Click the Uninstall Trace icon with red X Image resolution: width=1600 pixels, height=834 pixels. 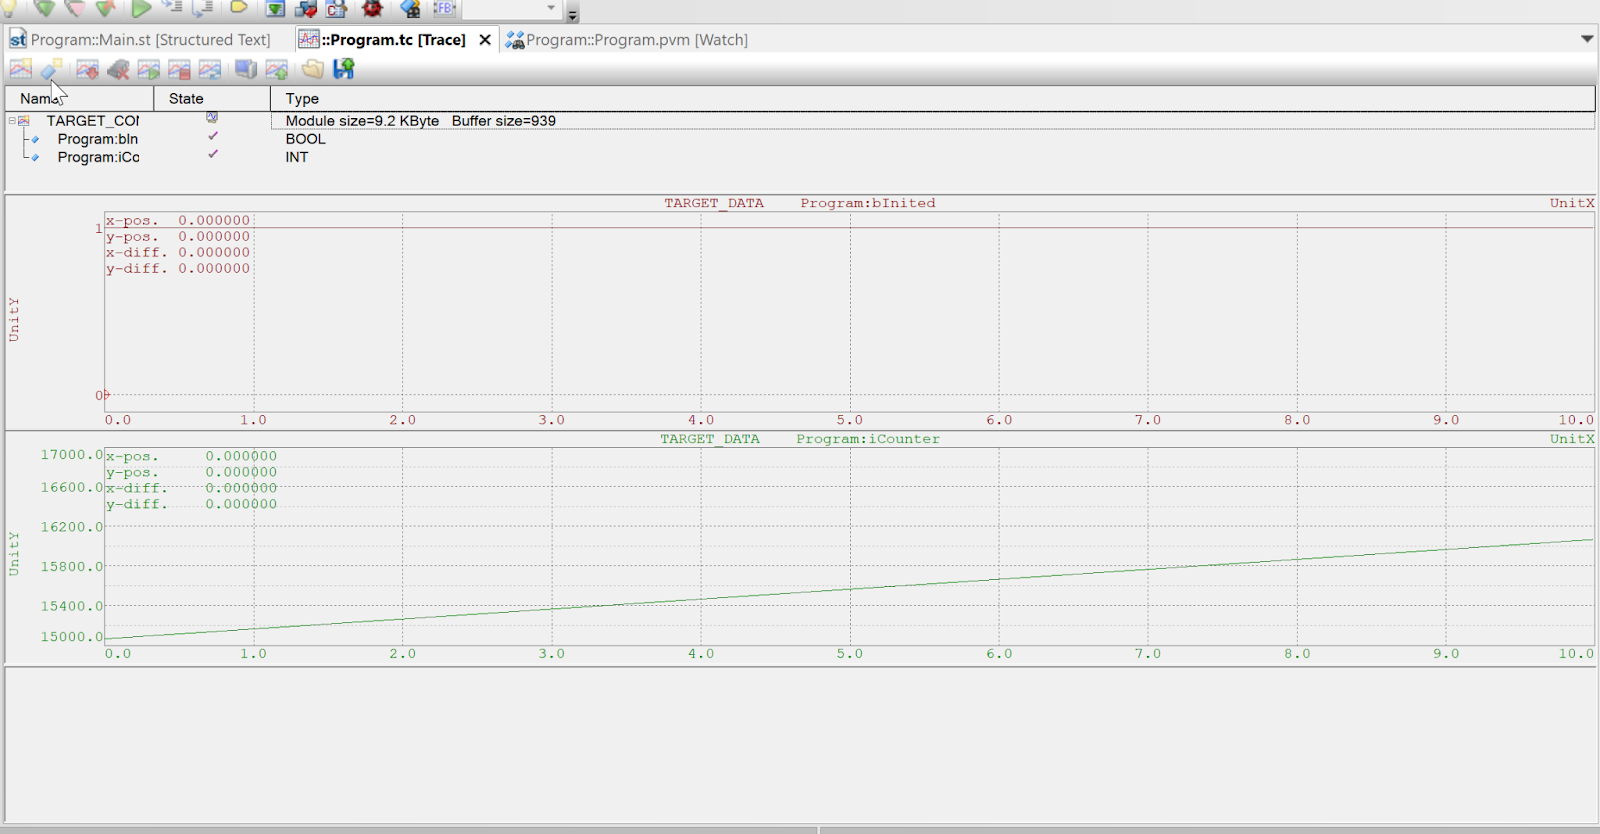118,69
